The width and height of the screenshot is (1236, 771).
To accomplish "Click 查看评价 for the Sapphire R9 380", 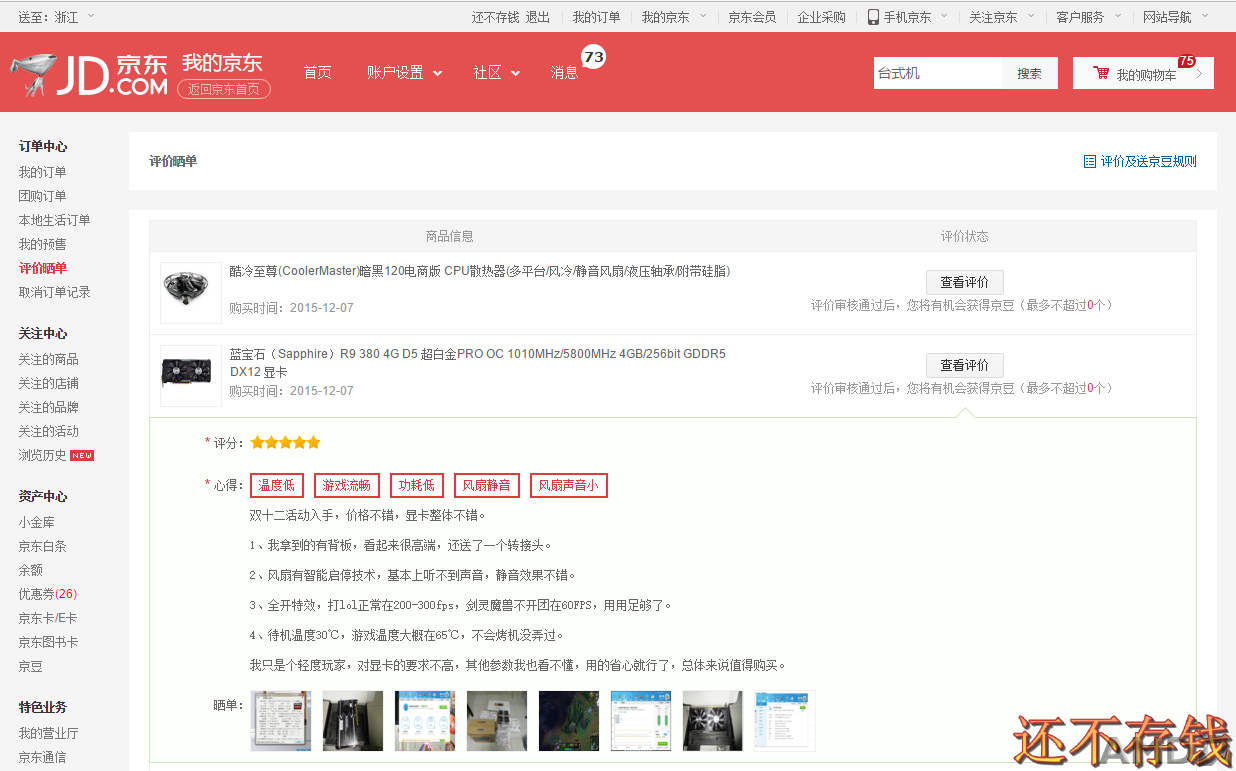I will (964, 365).
